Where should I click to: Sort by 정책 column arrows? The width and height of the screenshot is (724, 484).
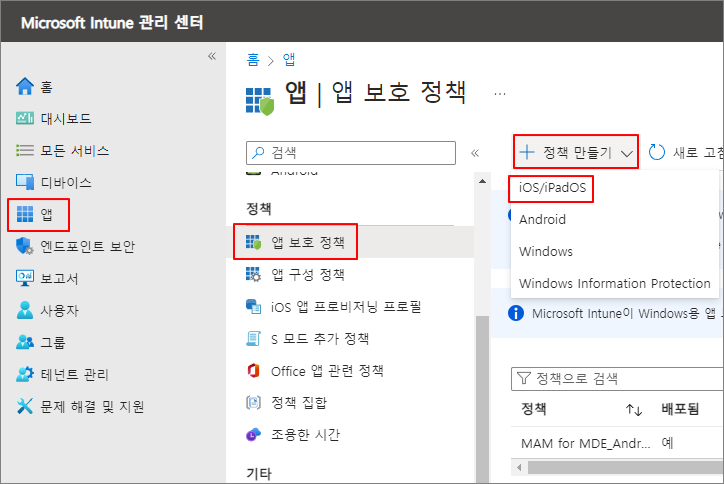(x=634, y=409)
